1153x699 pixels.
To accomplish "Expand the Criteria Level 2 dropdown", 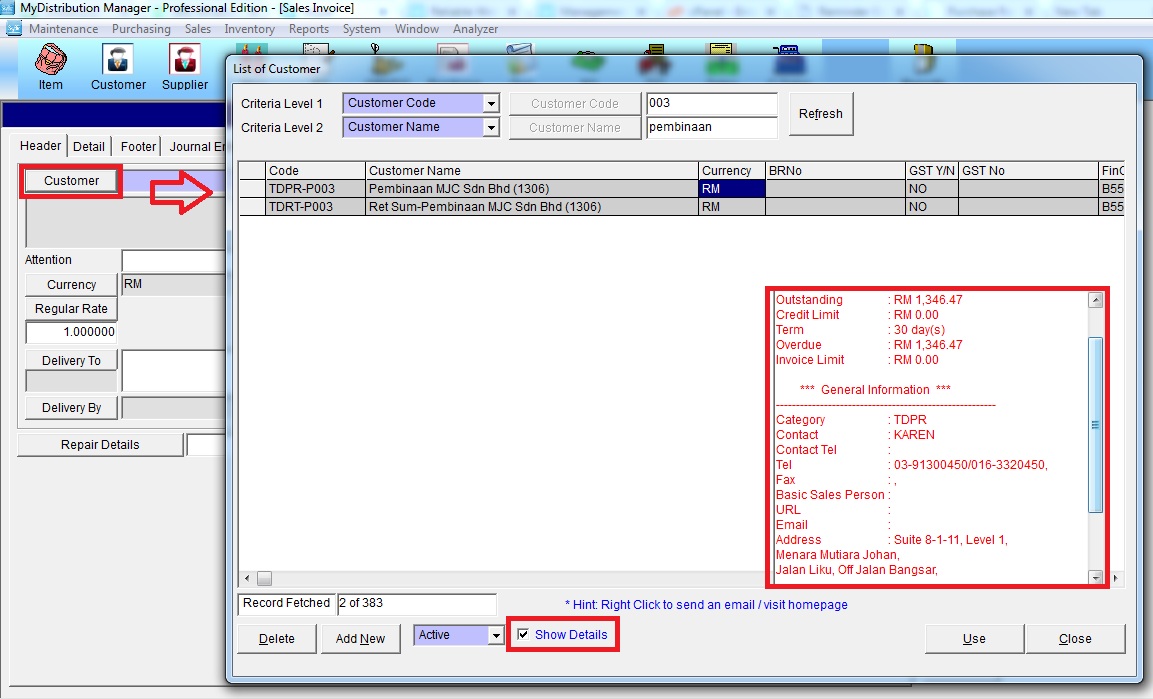I will click(x=491, y=127).
